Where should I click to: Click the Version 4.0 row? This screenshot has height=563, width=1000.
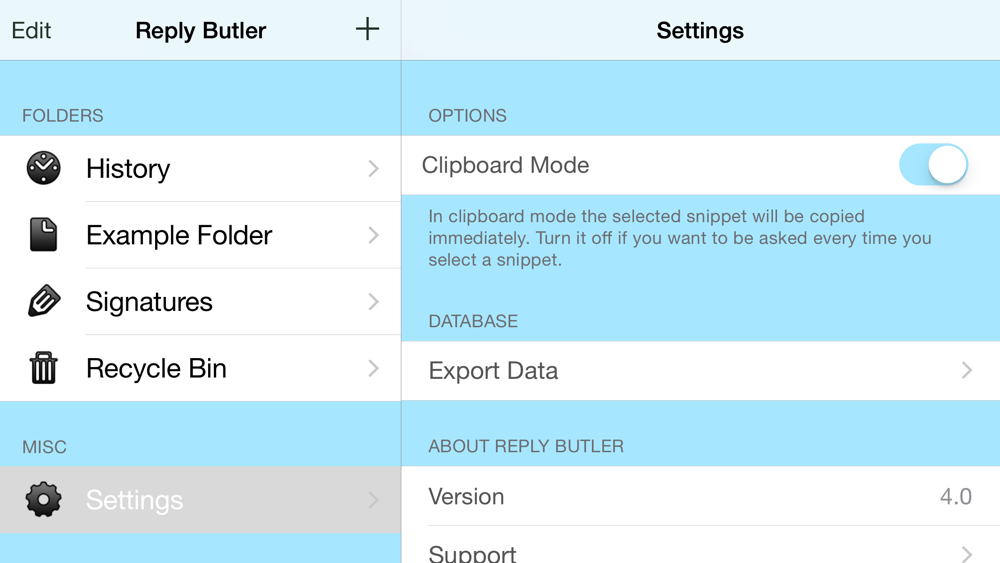tap(701, 496)
